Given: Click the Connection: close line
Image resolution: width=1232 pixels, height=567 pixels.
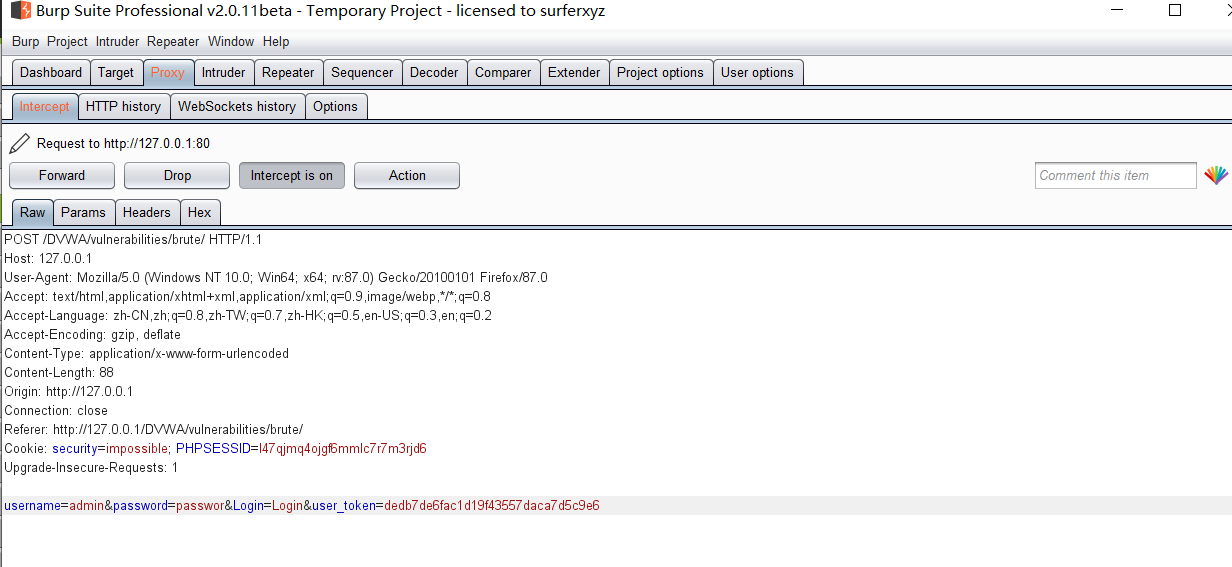Looking at the screenshot, I should click(56, 410).
